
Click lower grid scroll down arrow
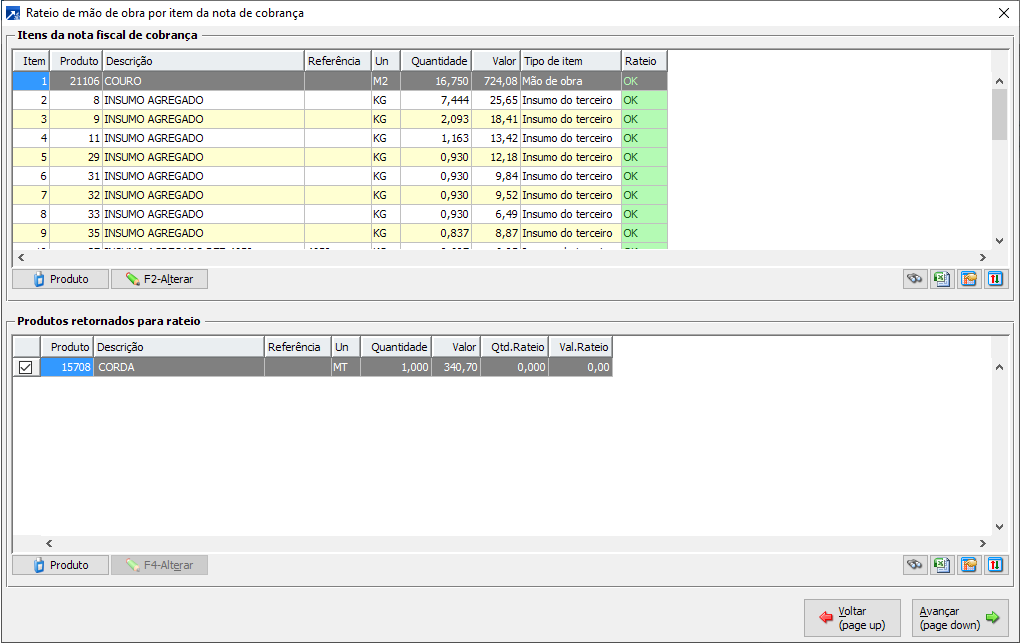coord(1000,527)
